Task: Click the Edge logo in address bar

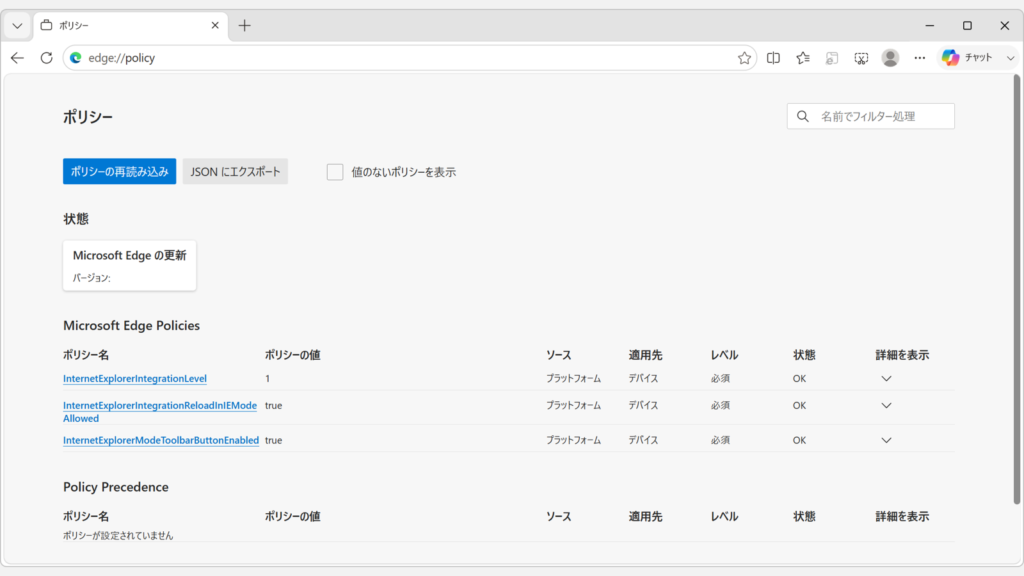Action: tap(76, 57)
